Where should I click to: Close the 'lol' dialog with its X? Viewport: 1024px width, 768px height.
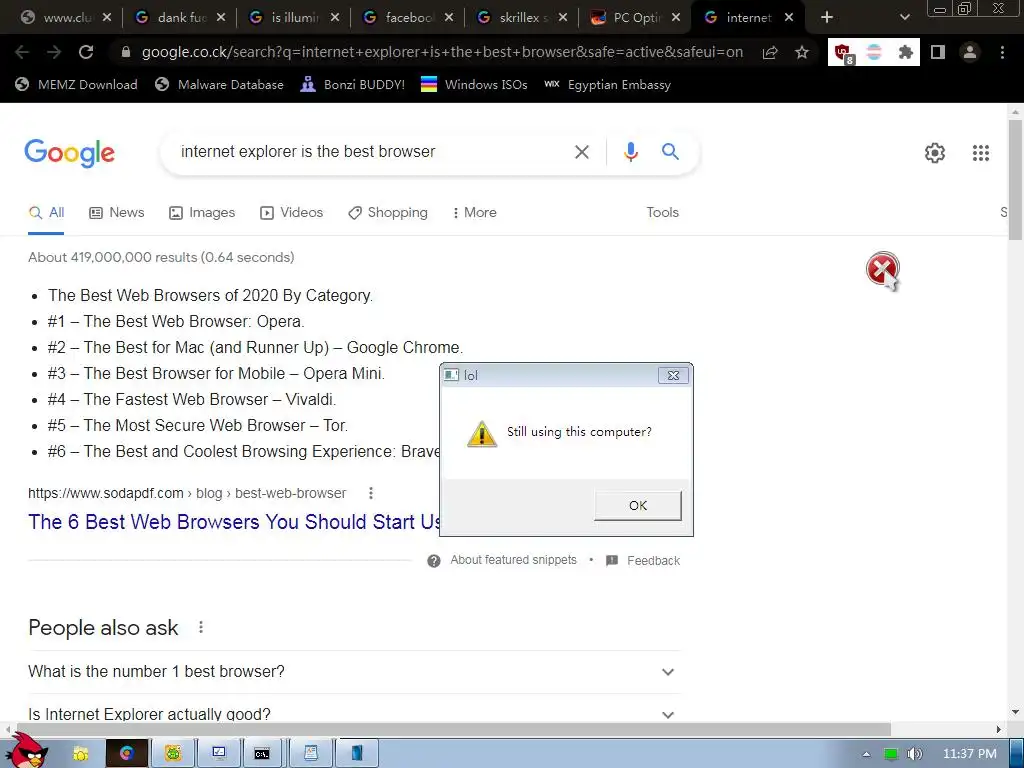673,376
